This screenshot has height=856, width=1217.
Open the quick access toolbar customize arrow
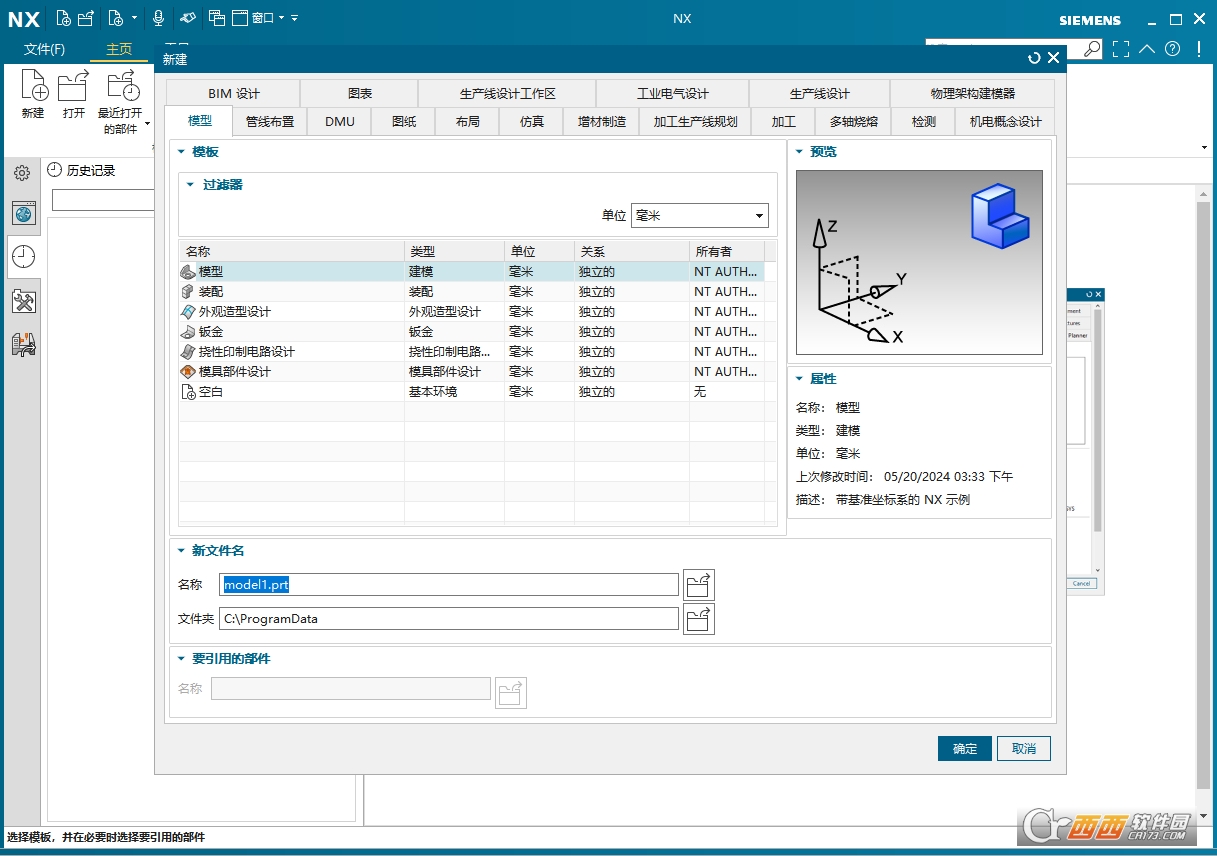[x=294, y=18]
